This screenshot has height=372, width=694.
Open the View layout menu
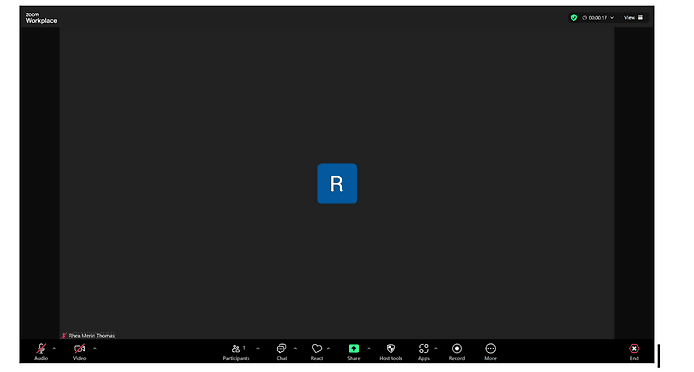click(633, 18)
